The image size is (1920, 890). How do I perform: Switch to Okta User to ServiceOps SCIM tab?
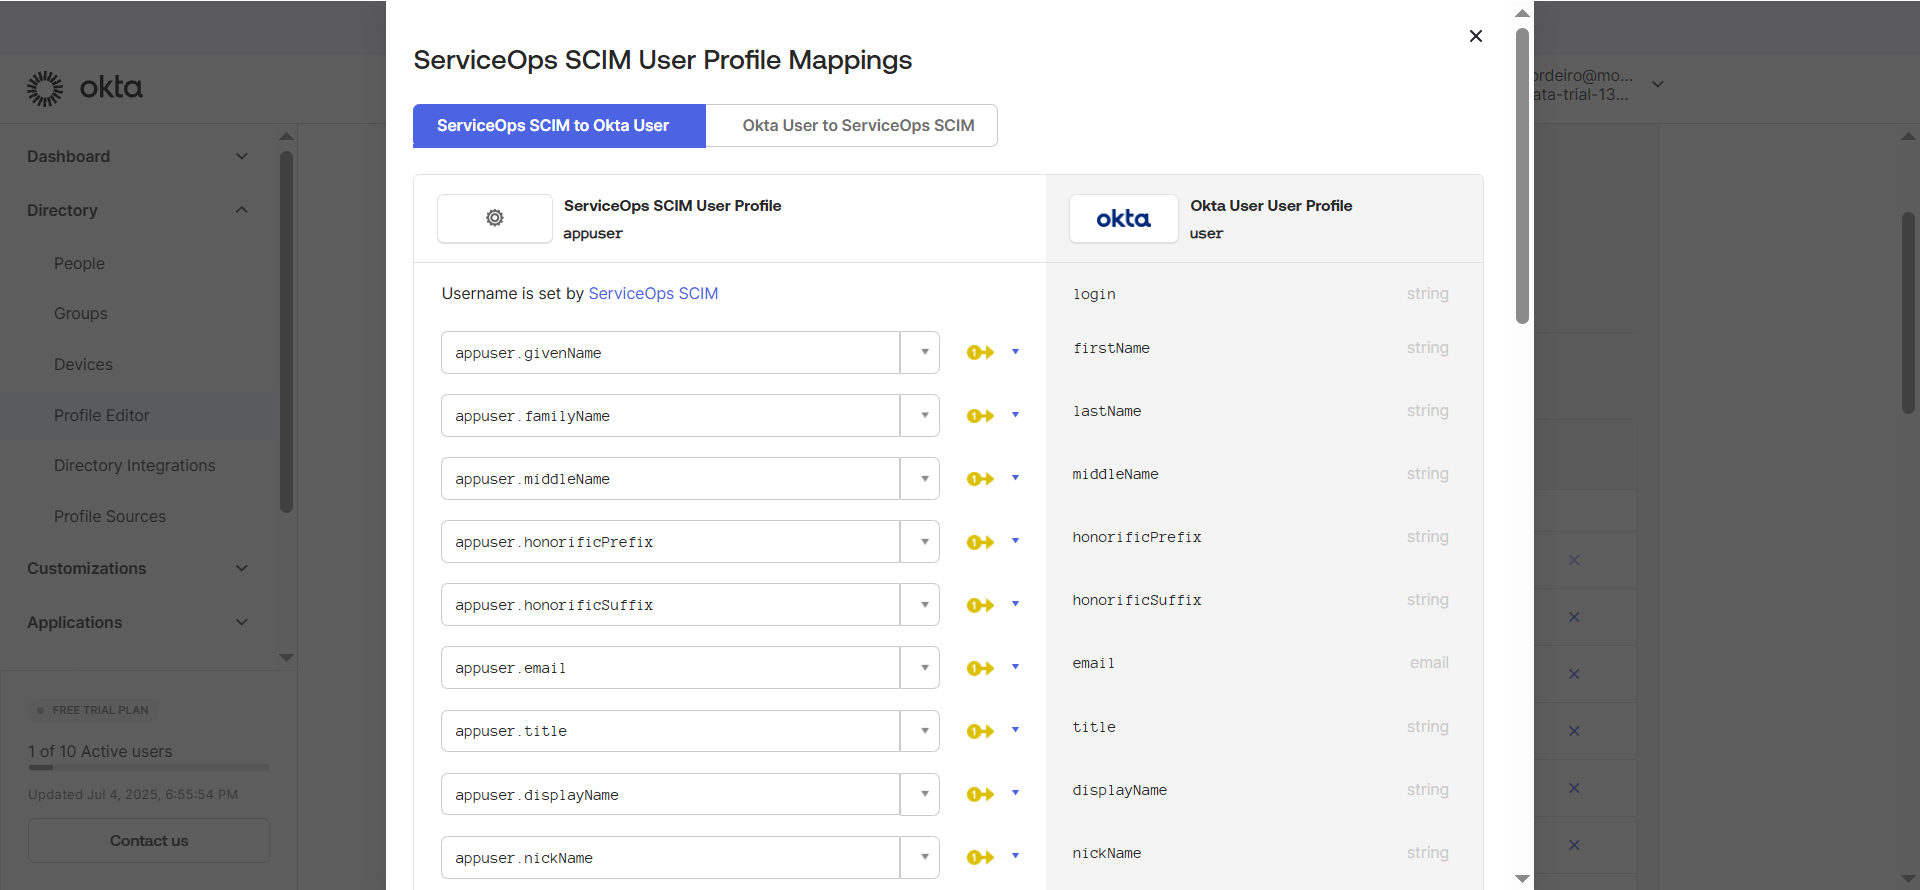click(858, 126)
